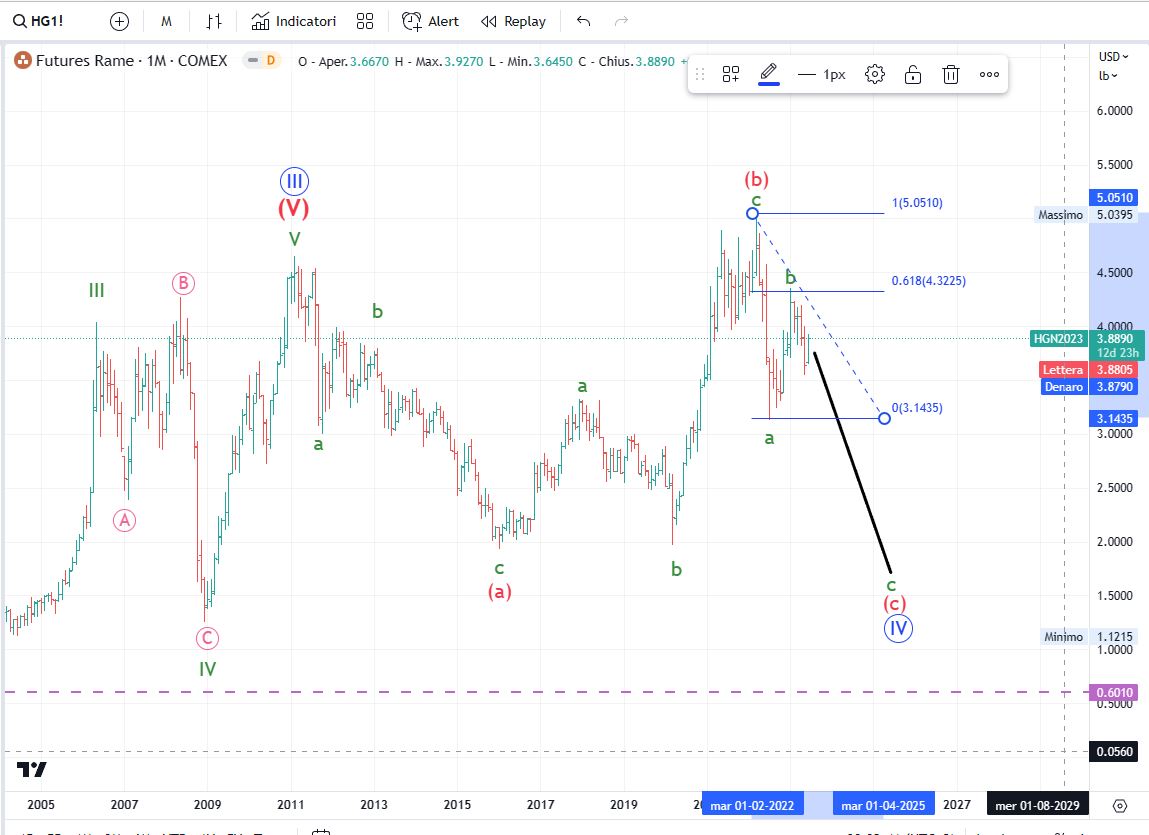Click the black 0.0560 price label
The width and height of the screenshot is (1149, 835).
pos(1114,751)
